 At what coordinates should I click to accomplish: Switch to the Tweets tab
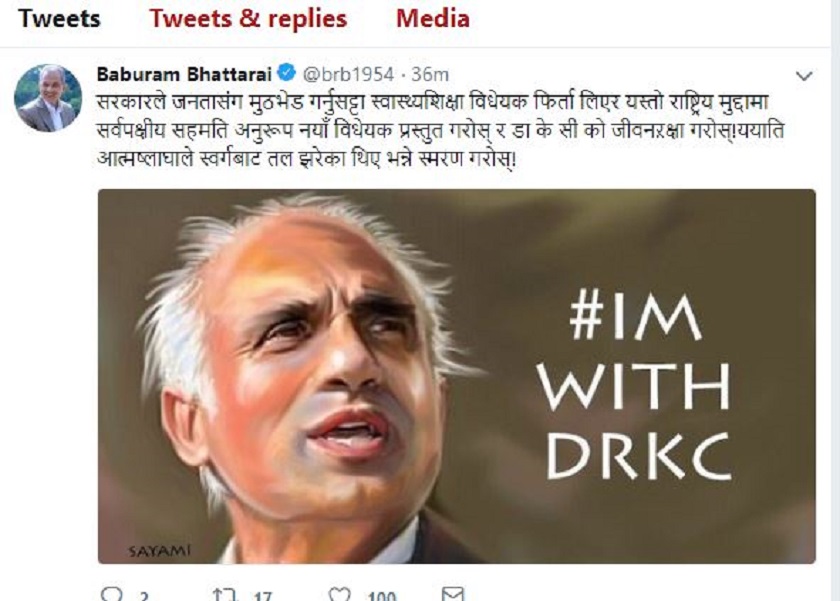(59, 19)
